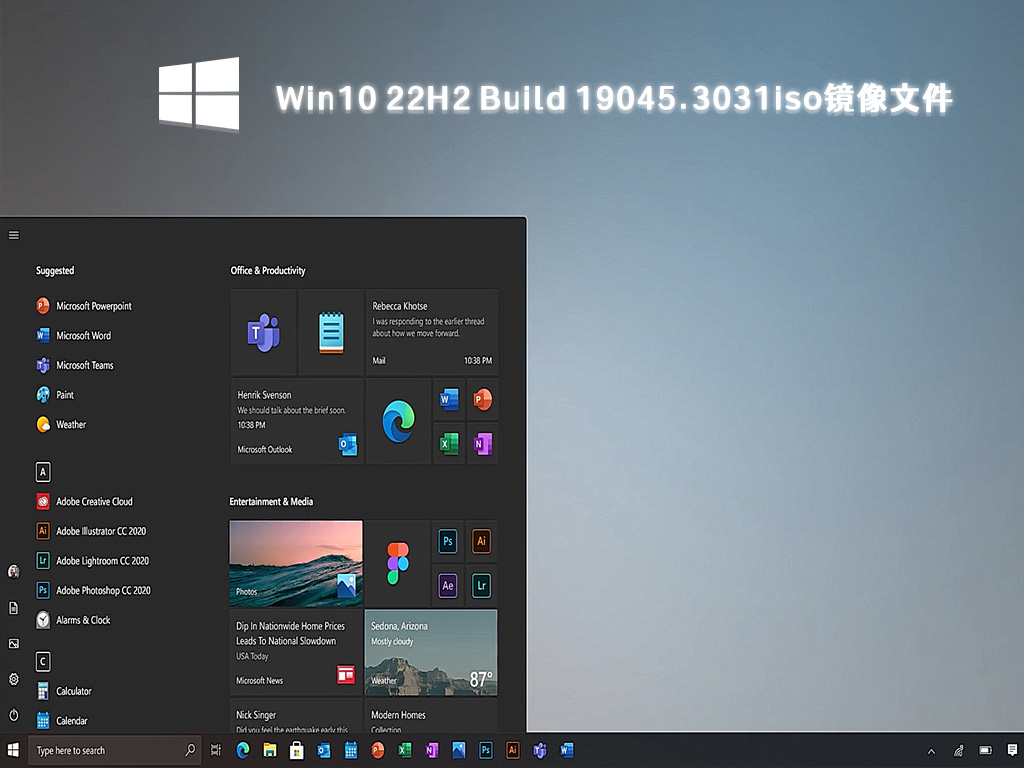Select Microsoft Powerpoint from Suggested list
1024x768 pixels.
click(93, 306)
